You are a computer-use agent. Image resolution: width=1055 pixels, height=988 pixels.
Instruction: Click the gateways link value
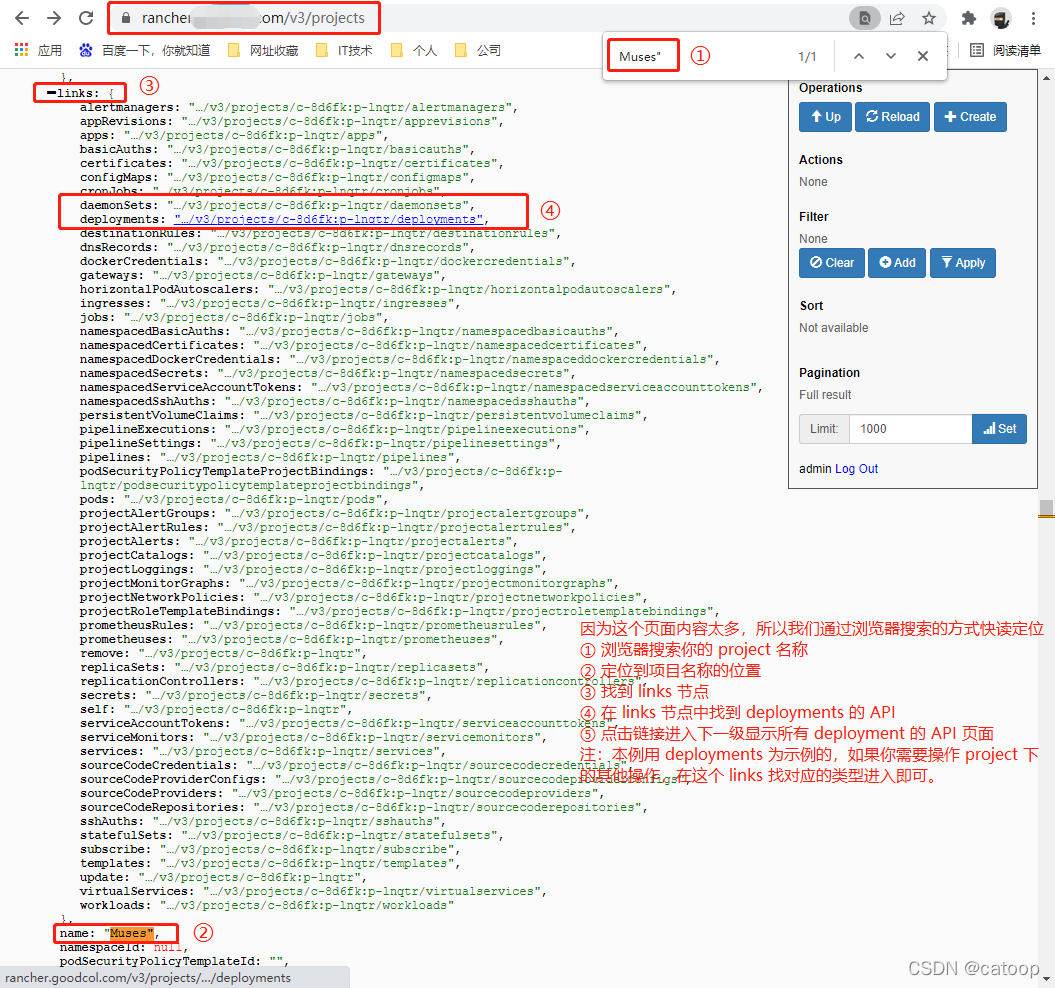[296, 275]
